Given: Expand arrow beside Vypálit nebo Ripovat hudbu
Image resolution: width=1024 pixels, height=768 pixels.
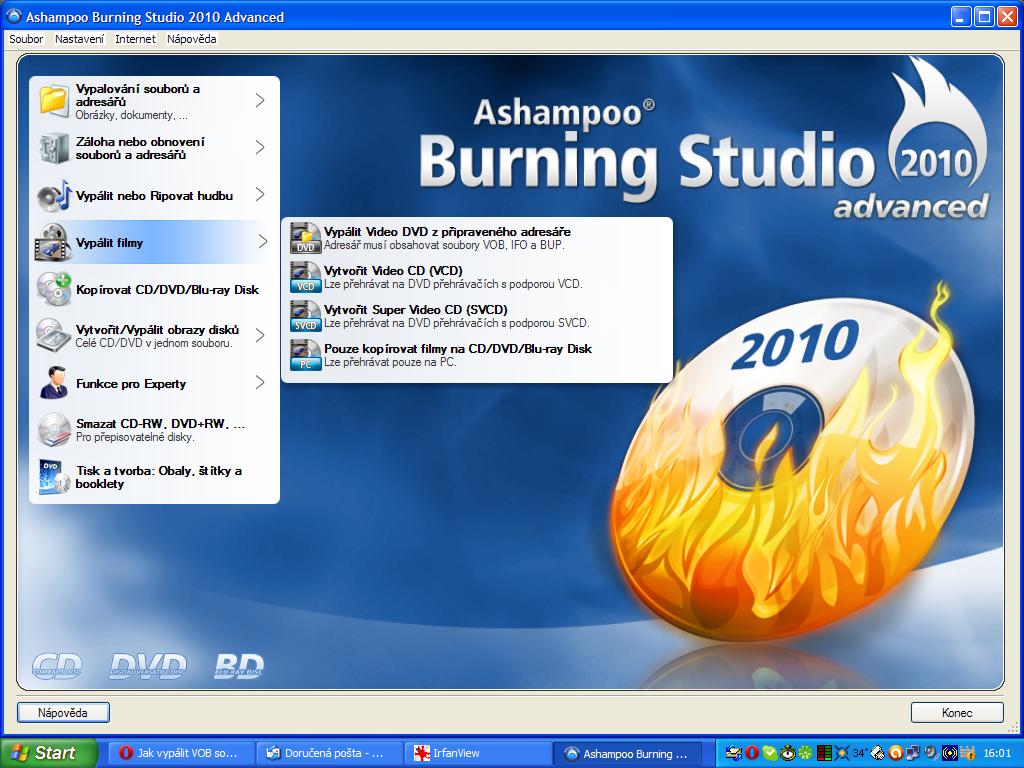Looking at the screenshot, I should click(x=260, y=195).
